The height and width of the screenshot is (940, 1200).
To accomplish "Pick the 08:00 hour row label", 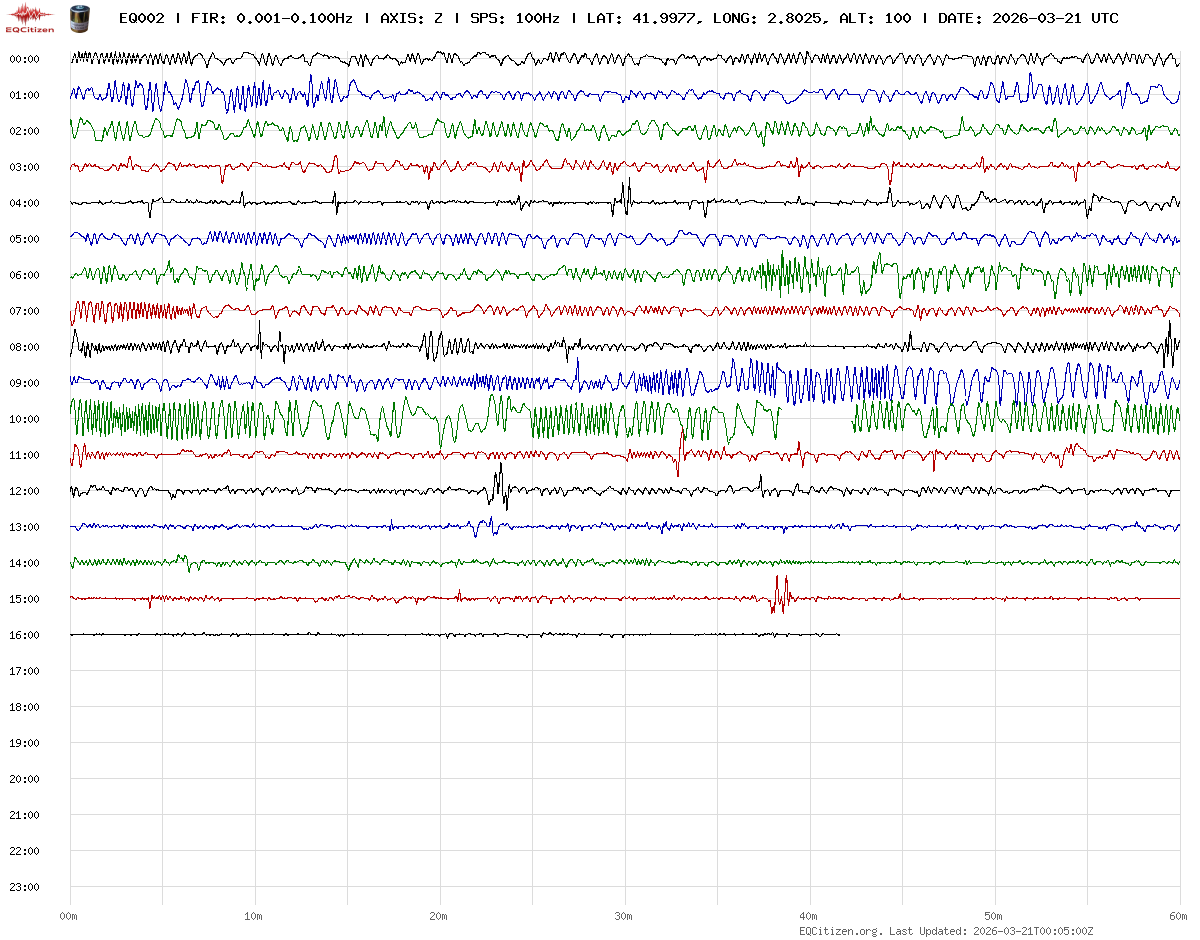I will coord(24,347).
